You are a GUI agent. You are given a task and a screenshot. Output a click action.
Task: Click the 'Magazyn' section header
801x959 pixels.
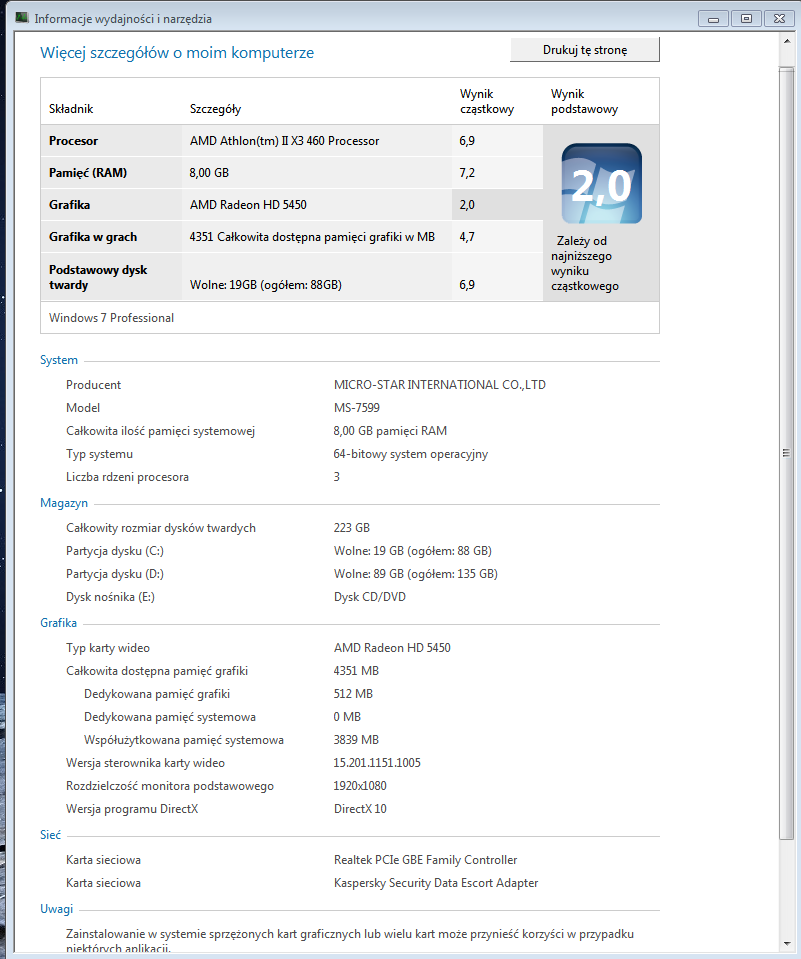64,503
